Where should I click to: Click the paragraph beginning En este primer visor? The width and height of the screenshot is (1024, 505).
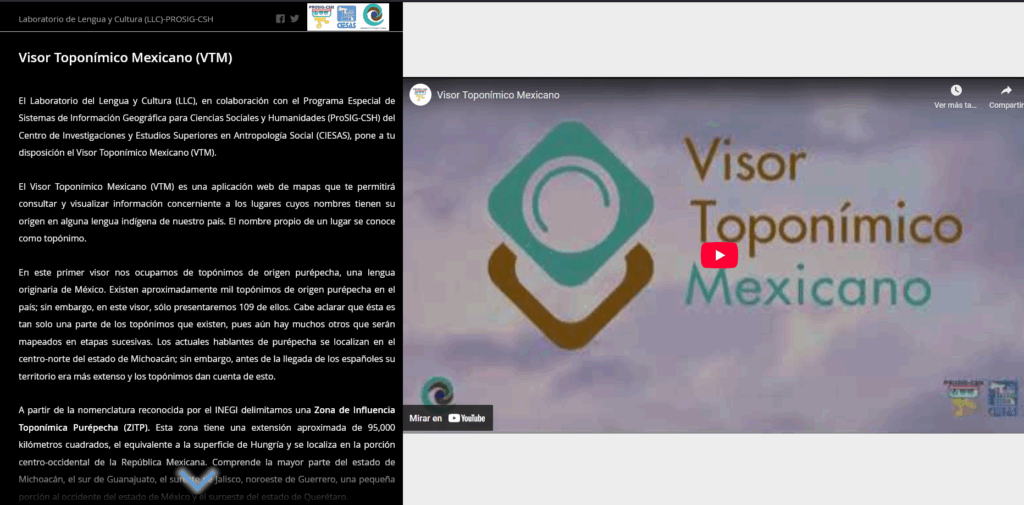pos(206,324)
